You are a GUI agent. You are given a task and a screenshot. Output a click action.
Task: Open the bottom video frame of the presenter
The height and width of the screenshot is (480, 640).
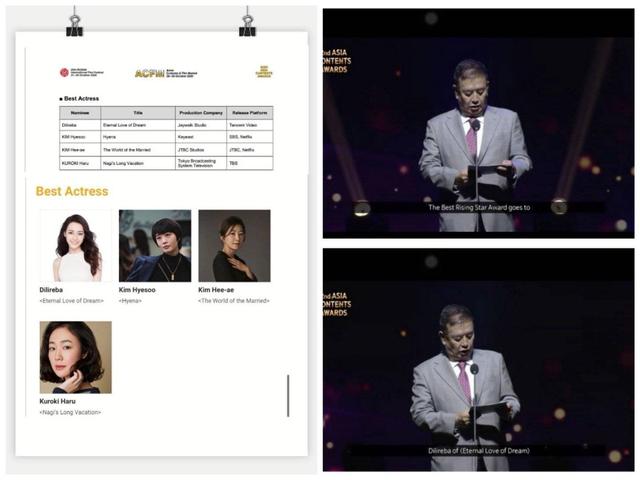[x=478, y=360]
